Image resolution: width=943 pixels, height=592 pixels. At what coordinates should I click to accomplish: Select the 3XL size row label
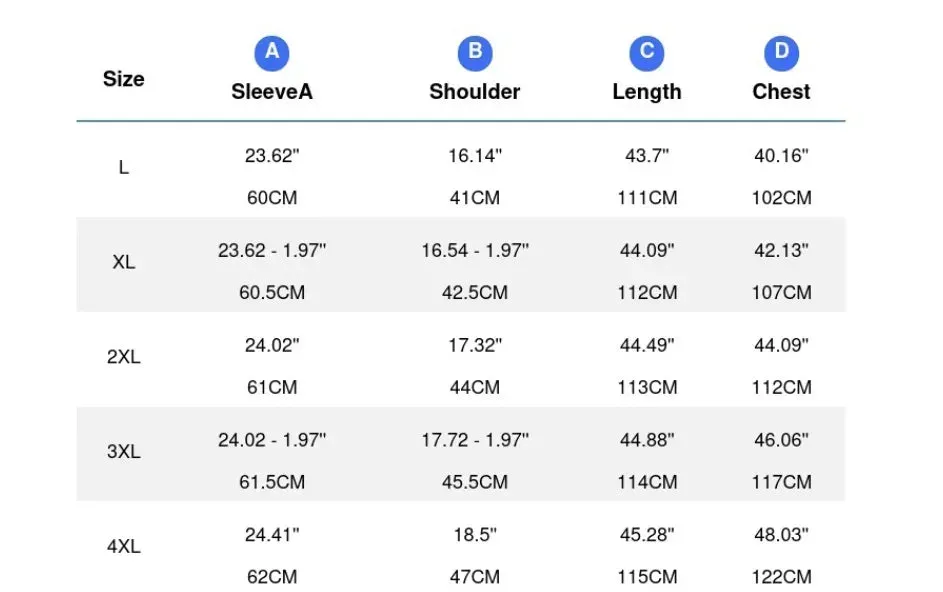click(x=124, y=451)
